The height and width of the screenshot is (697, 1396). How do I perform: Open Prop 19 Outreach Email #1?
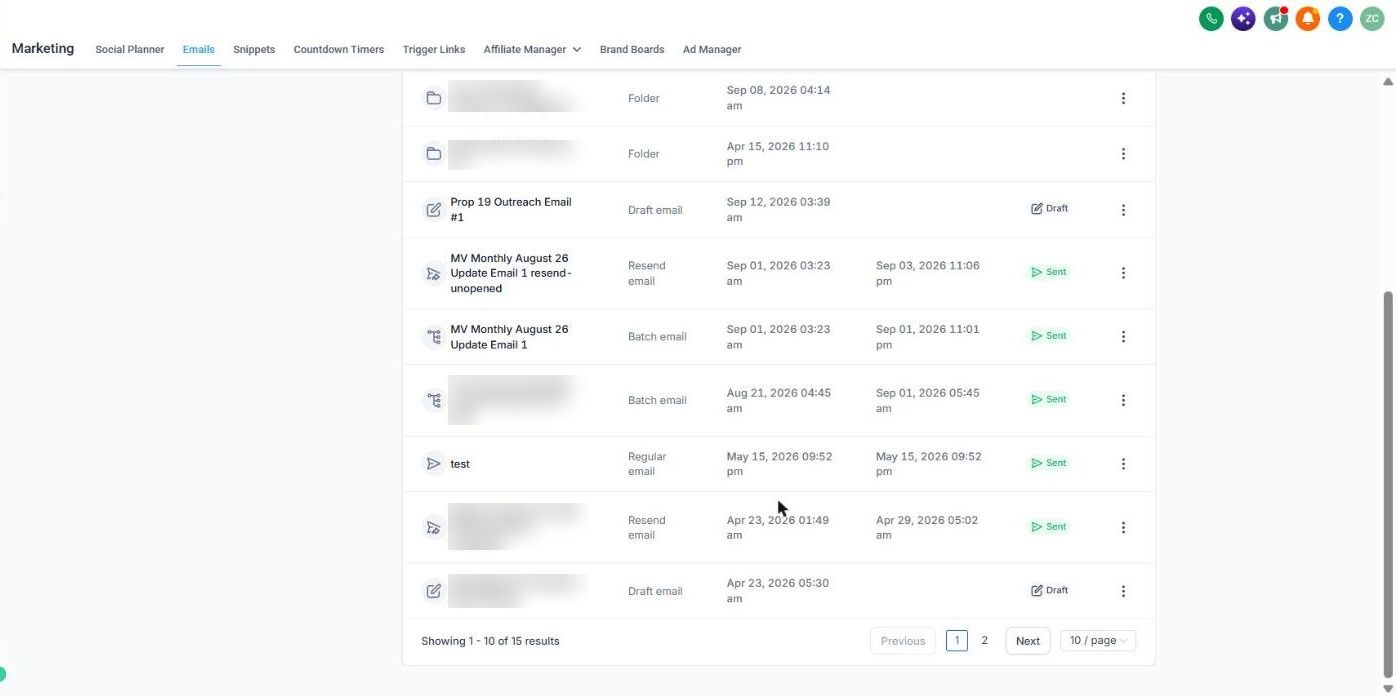(510, 210)
